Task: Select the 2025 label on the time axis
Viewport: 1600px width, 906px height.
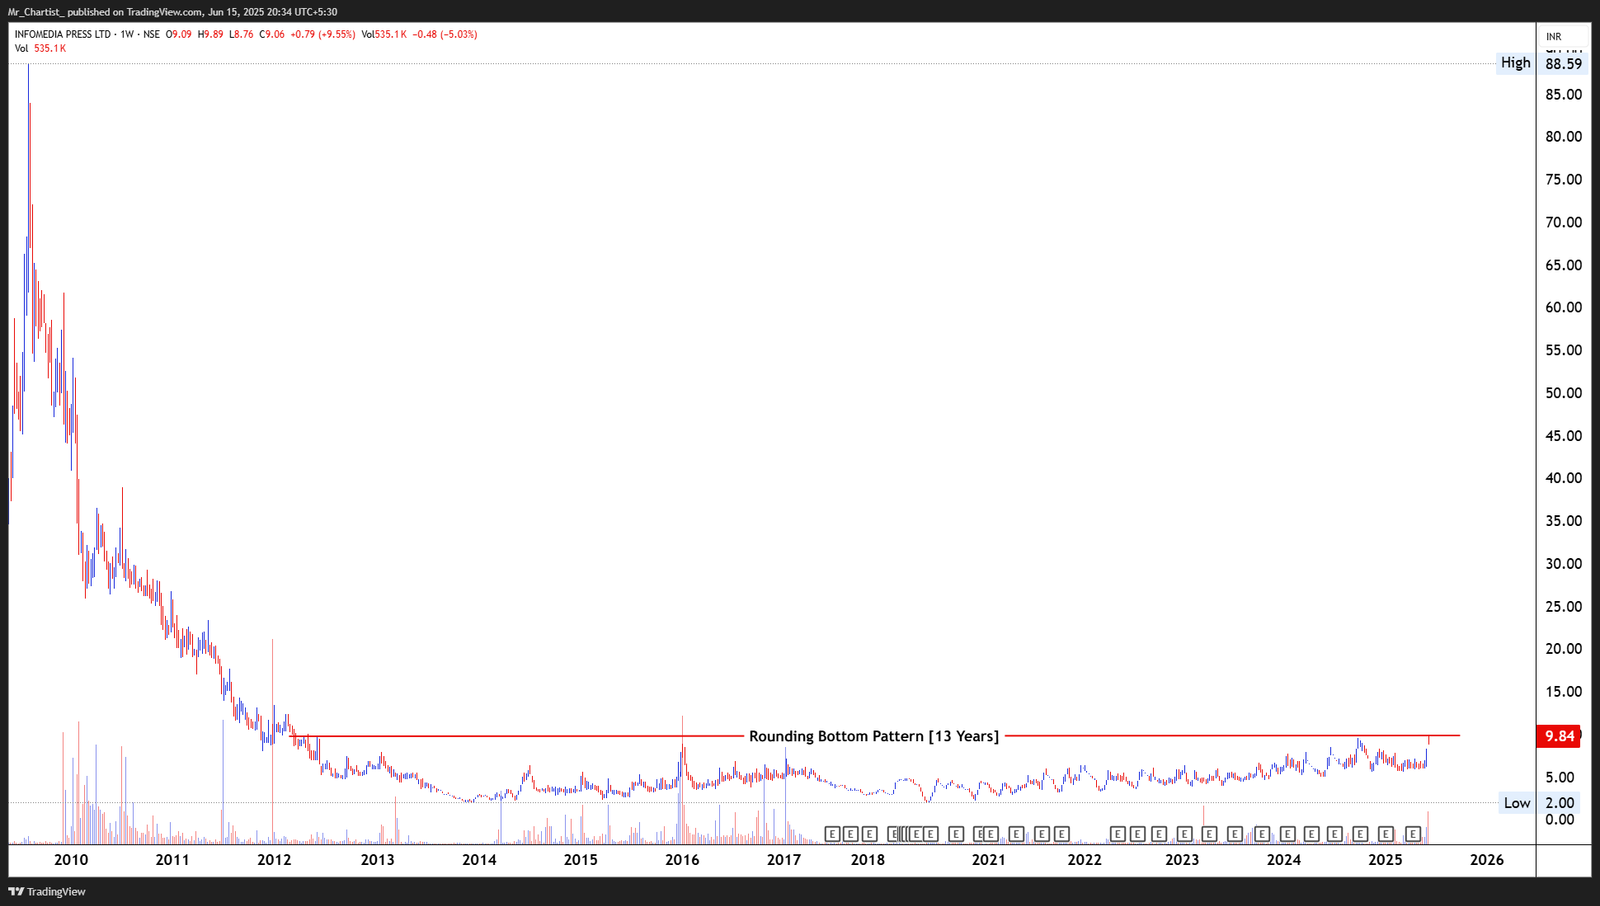Action: [x=1386, y=859]
